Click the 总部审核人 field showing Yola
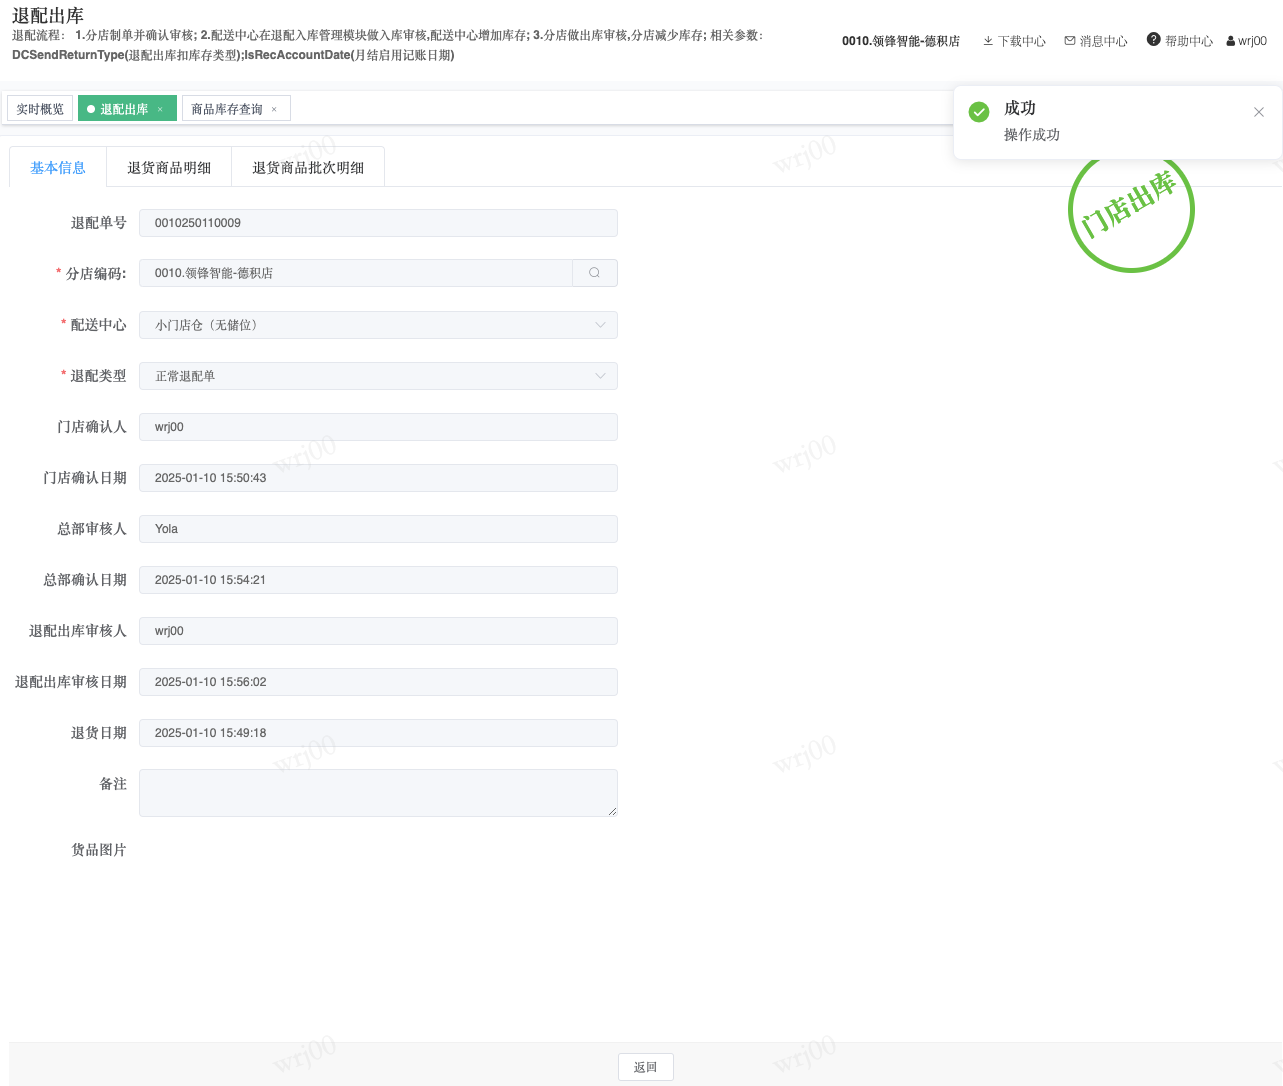The width and height of the screenshot is (1283, 1086). pyautogui.click(x=378, y=529)
